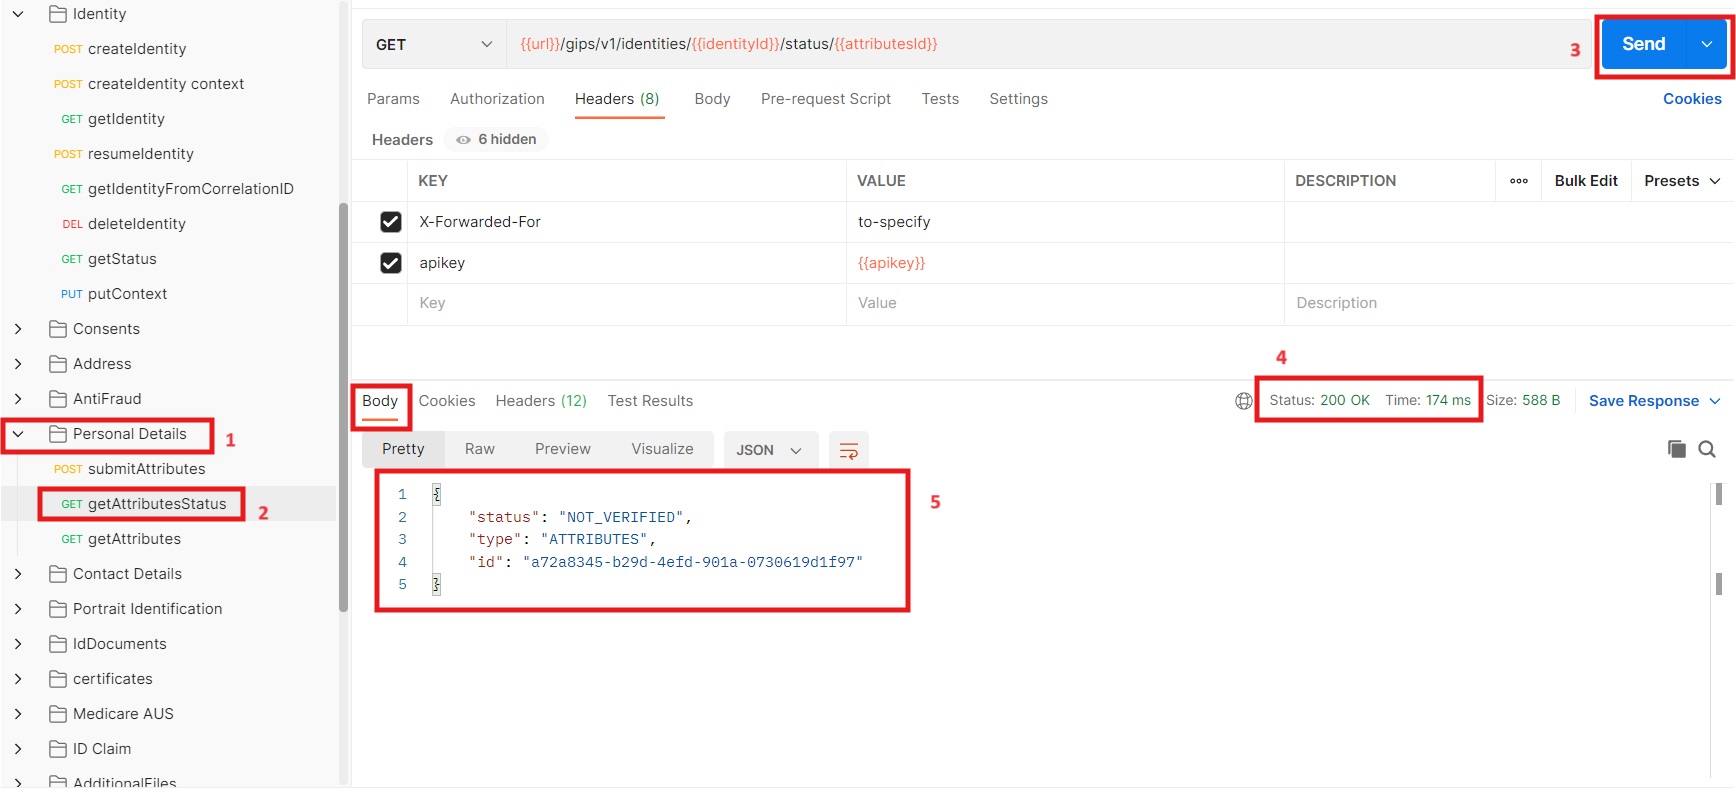Click the Identity folder icon
This screenshot has height=792, width=1736.
(x=58, y=14)
